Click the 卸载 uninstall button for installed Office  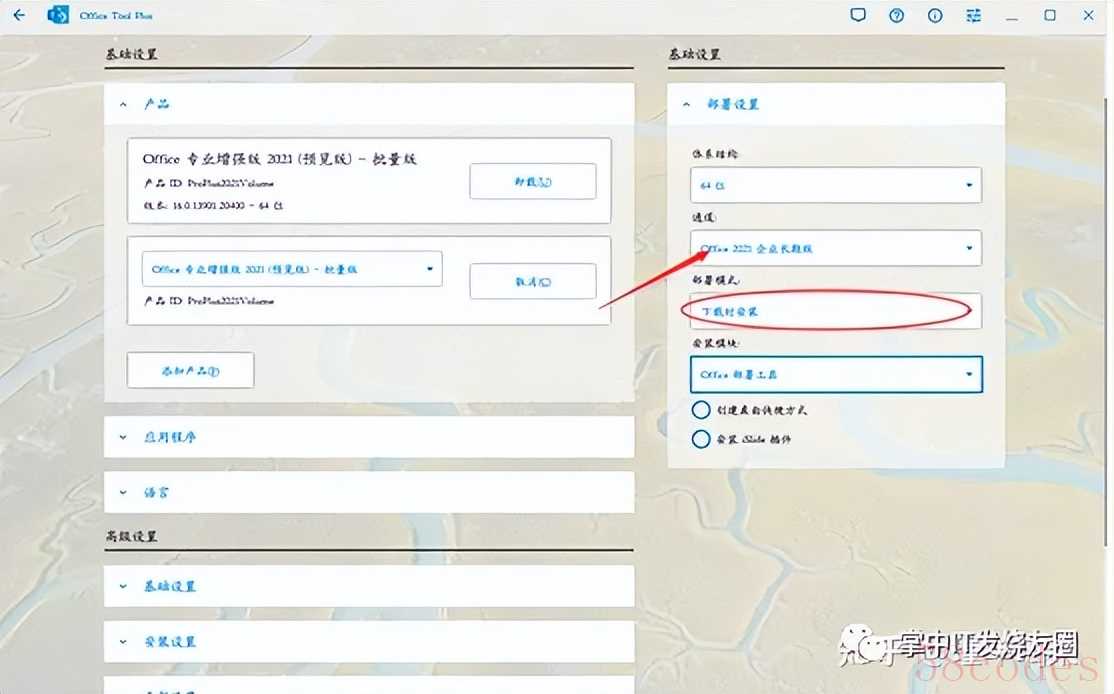coord(532,182)
